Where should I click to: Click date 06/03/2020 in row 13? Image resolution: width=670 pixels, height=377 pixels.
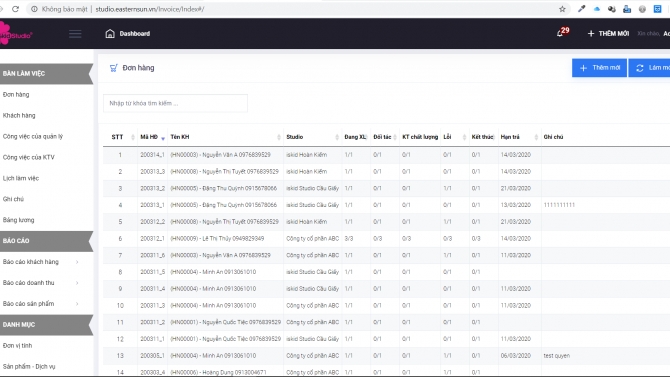pos(515,356)
